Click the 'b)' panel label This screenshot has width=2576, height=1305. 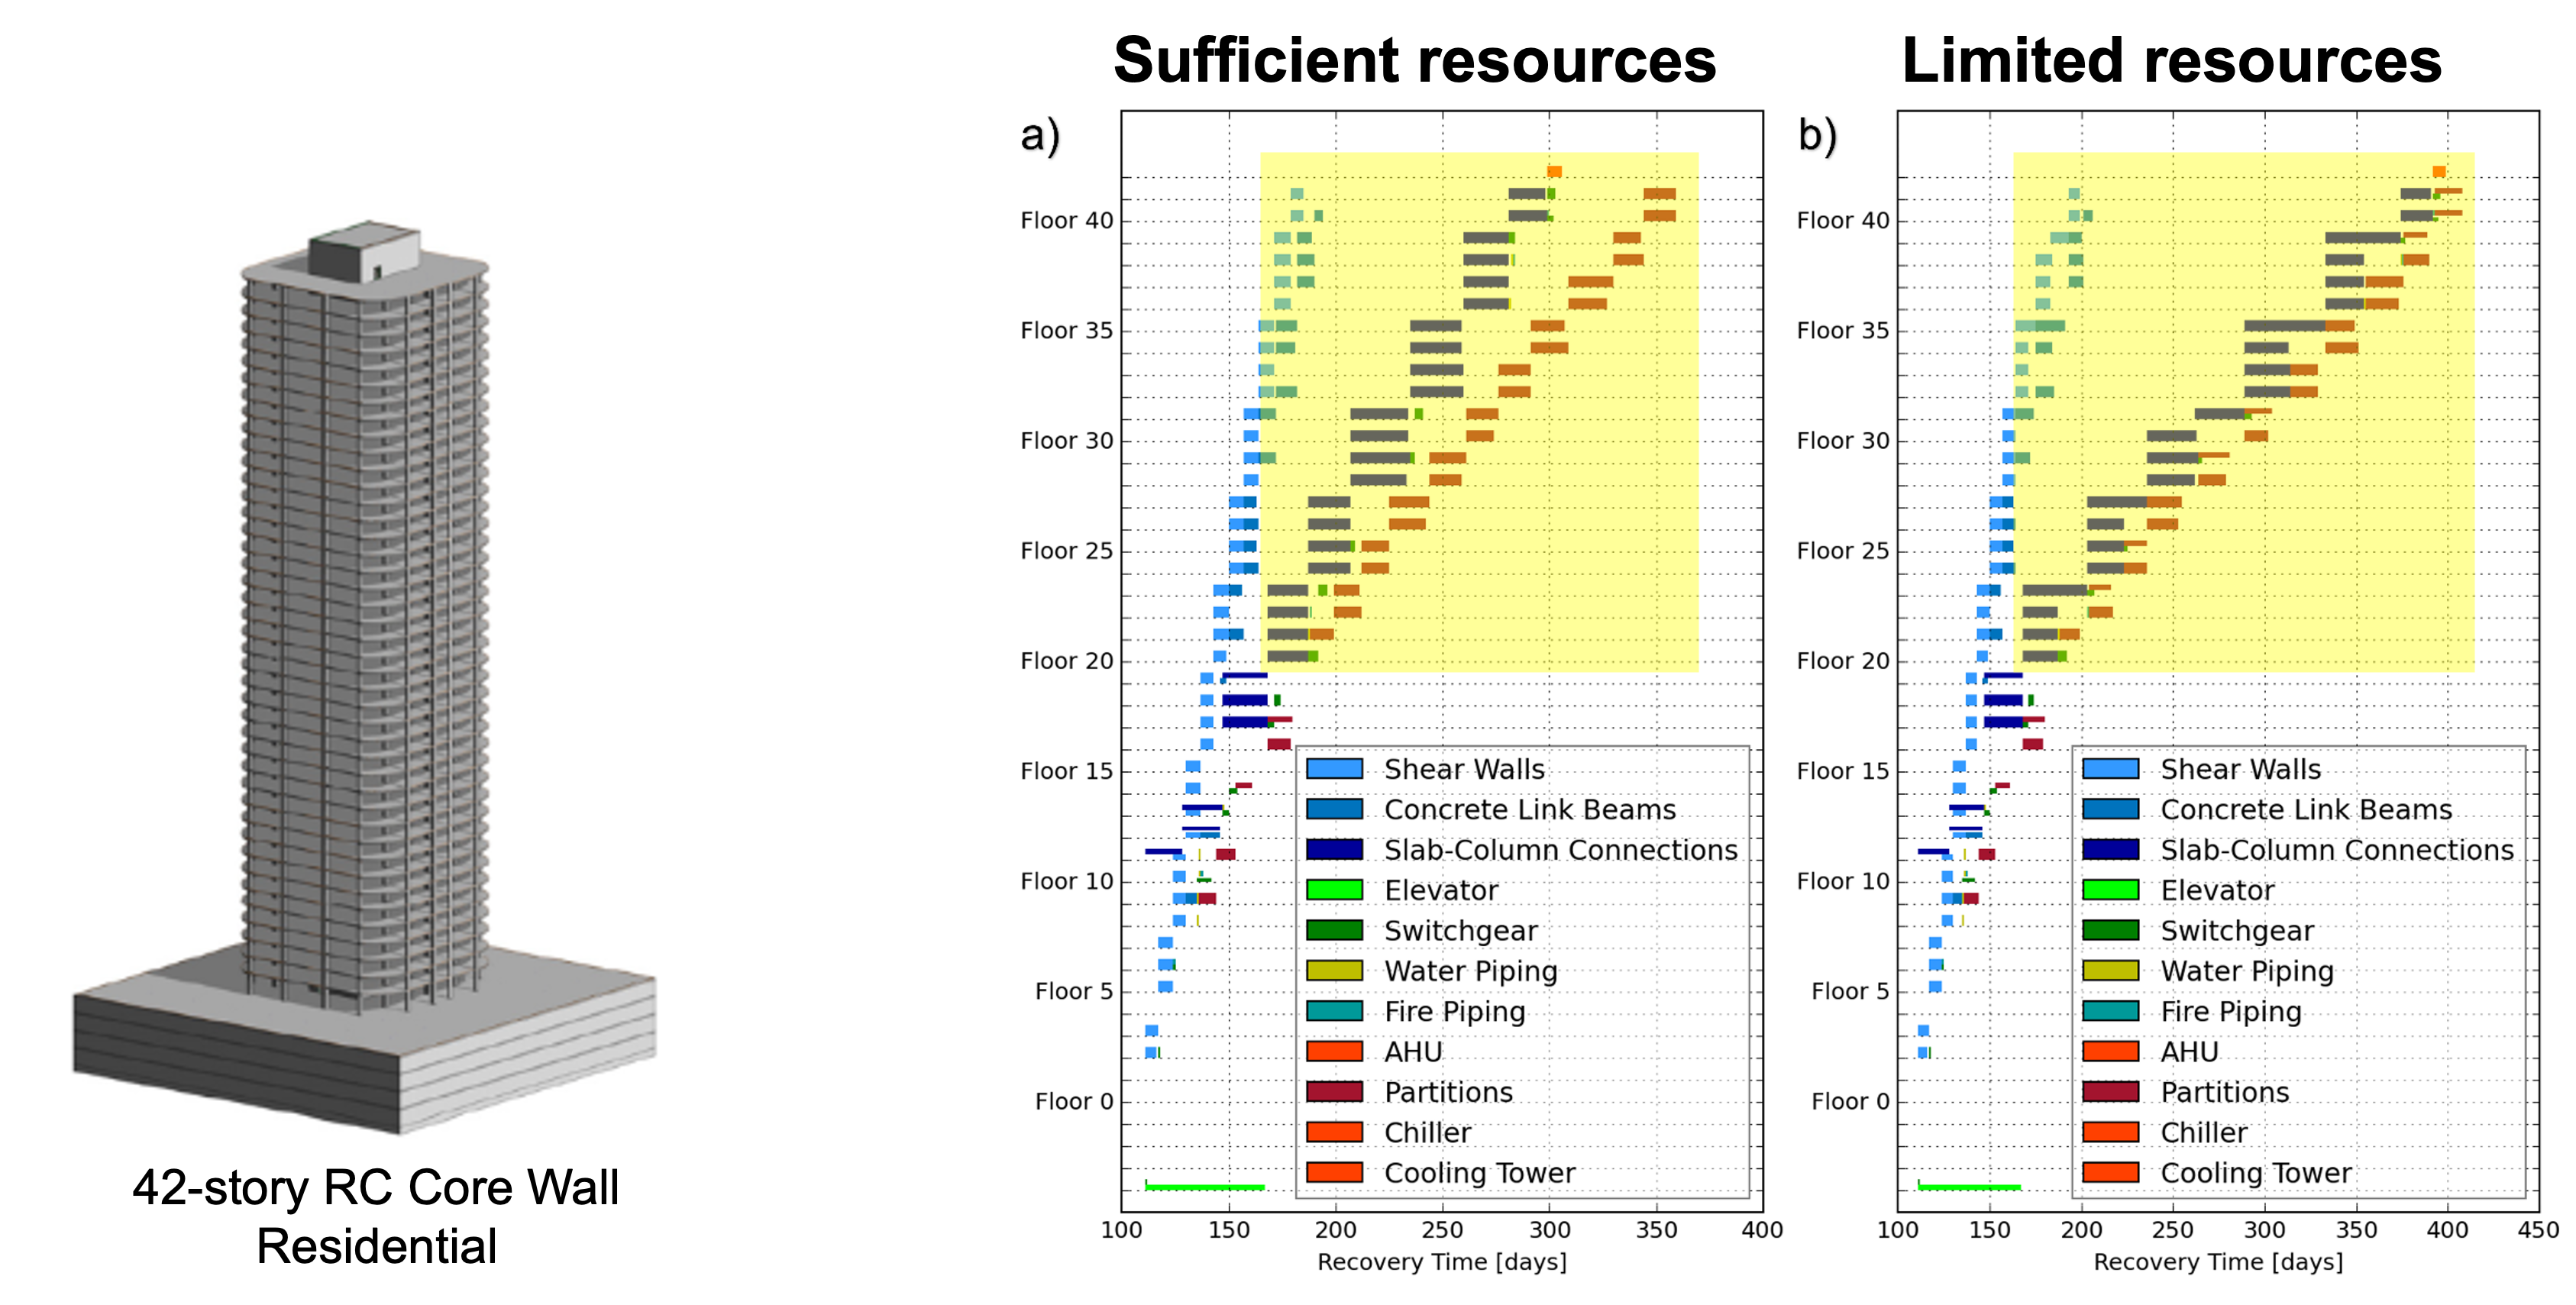click(1817, 136)
